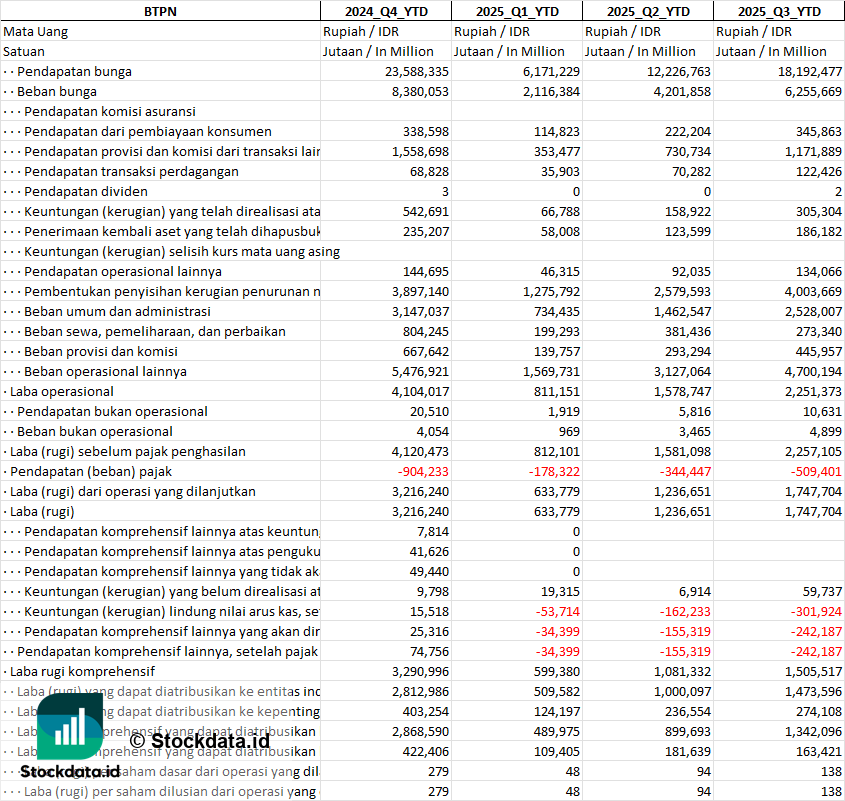
Task: Click provisi dan komisi value 1,558,698
Action: pyautogui.click(x=420, y=151)
